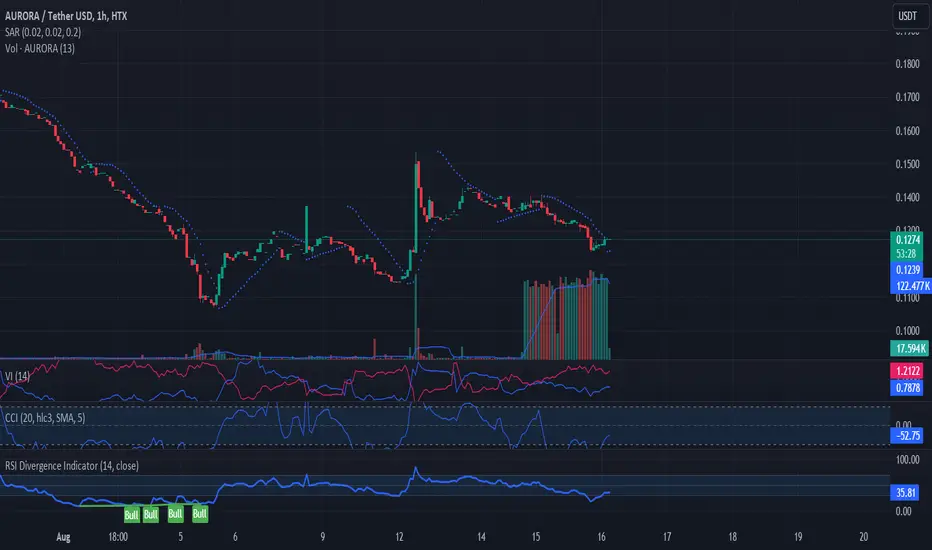Click the date 18 on time axis
The height and width of the screenshot is (550, 932).
coord(733,537)
